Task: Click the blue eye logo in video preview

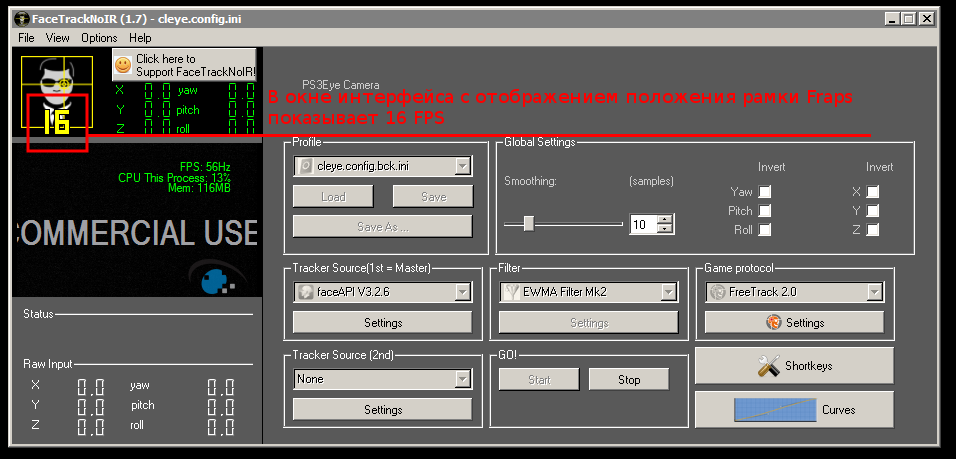Action: click(x=216, y=280)
